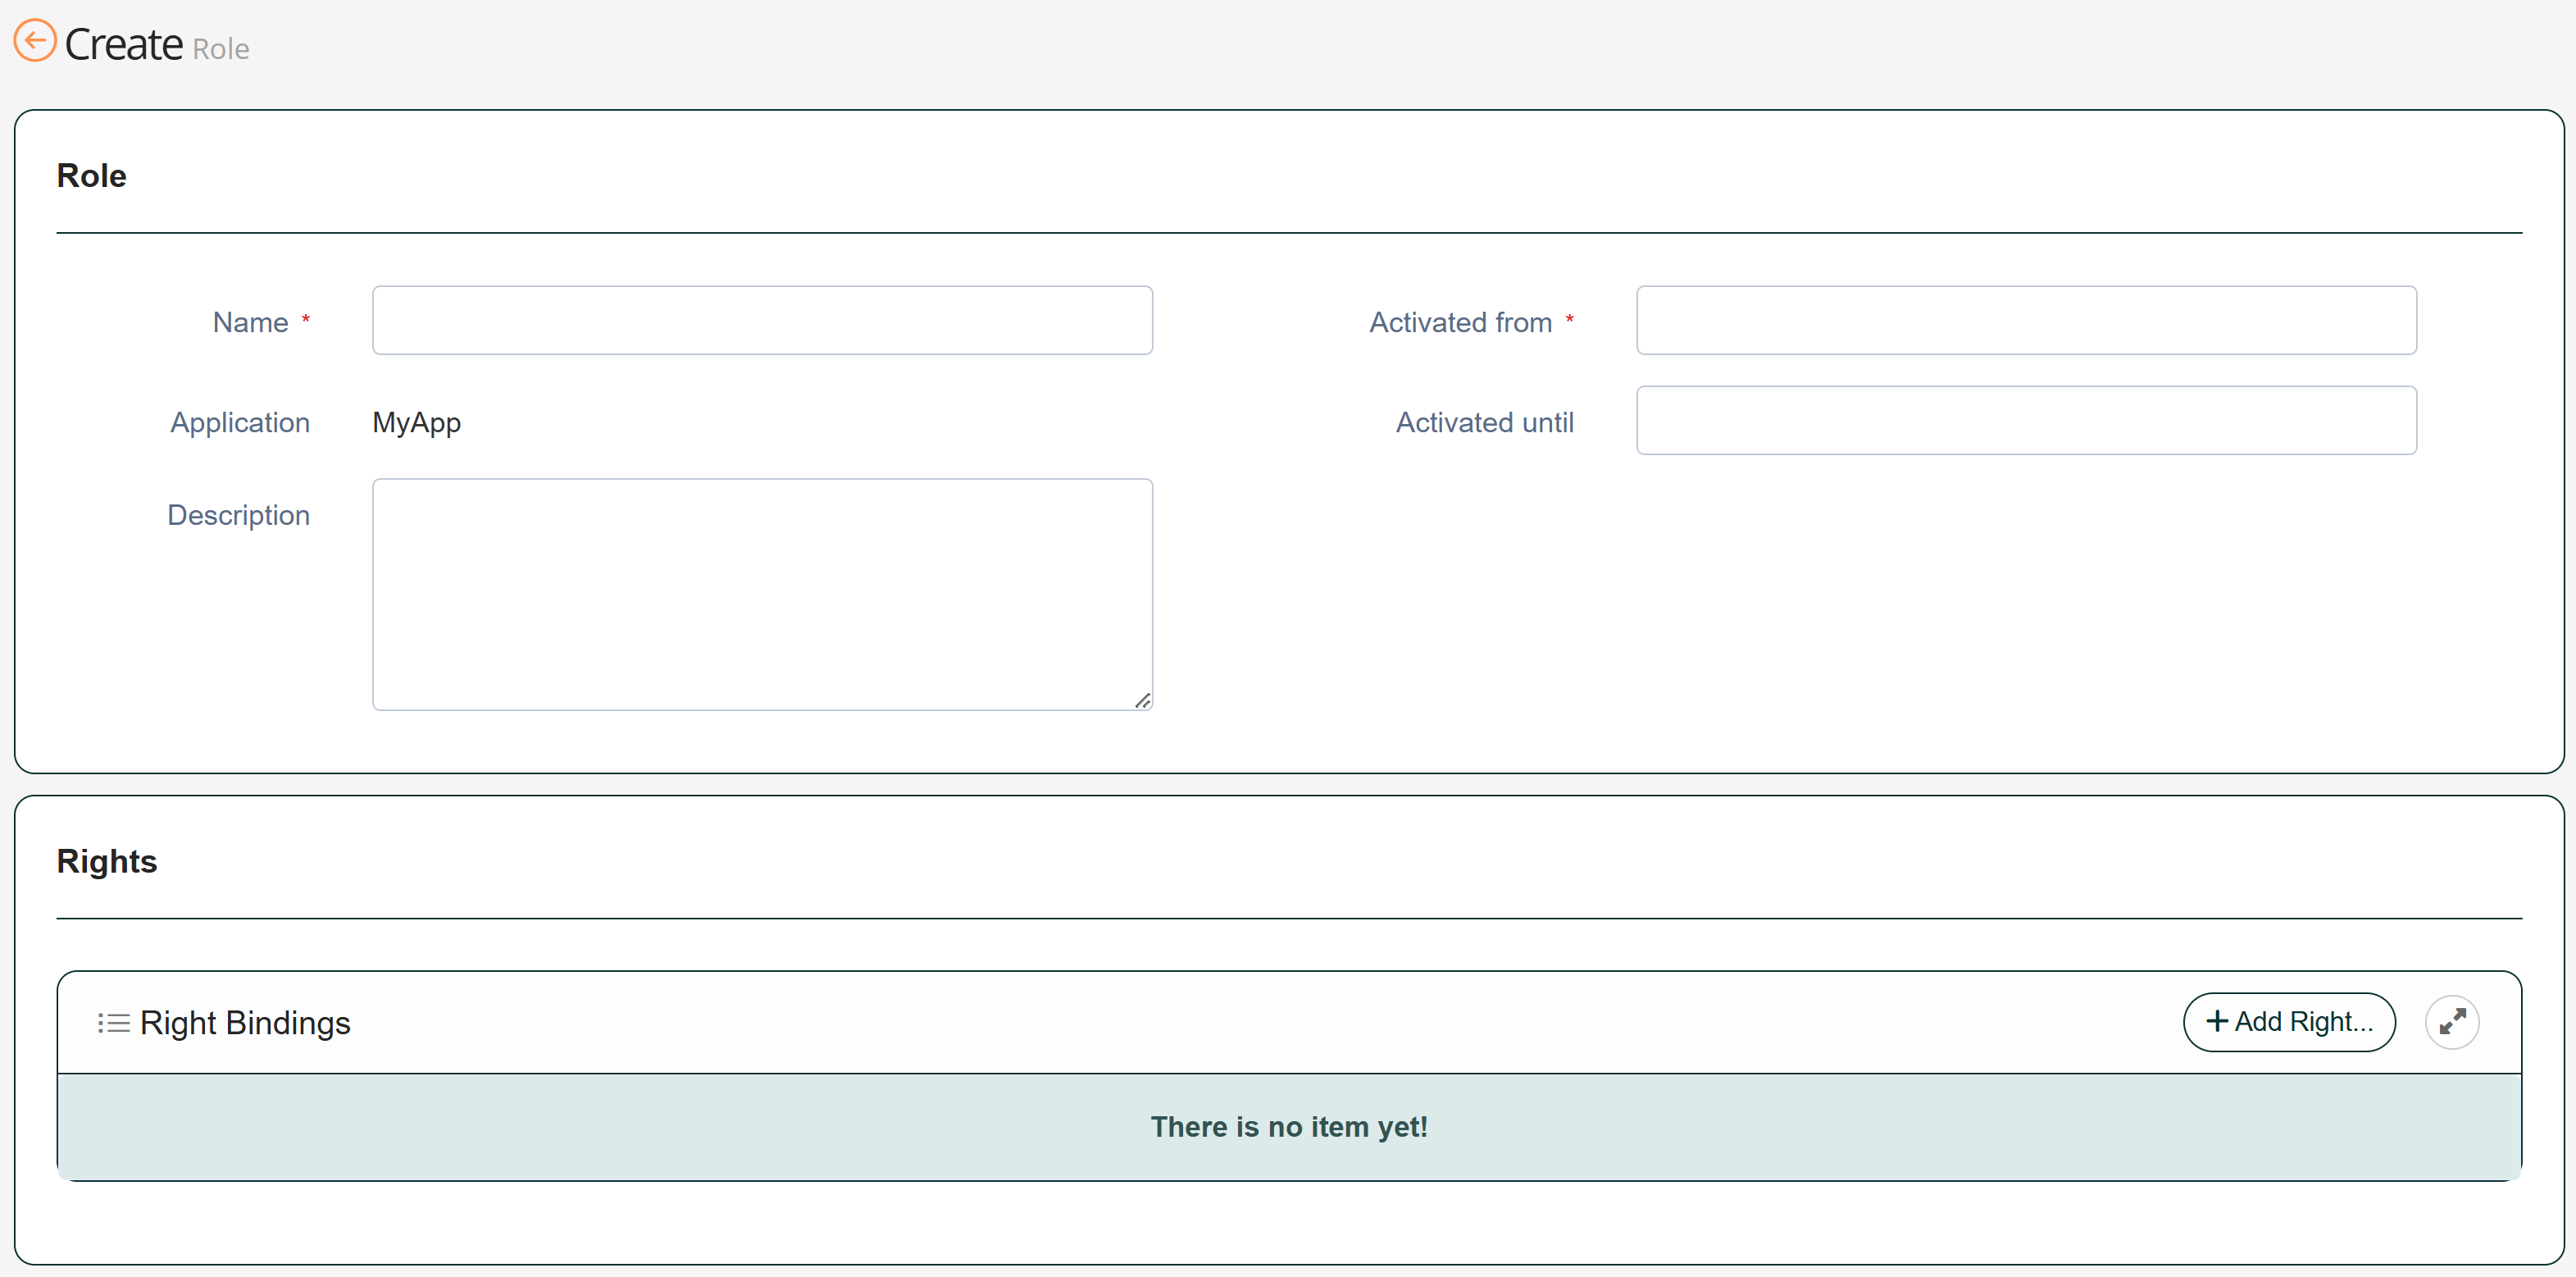Click the list icon beside Right Bindings
2576x1277 pixels.
tap(113, 1023)
